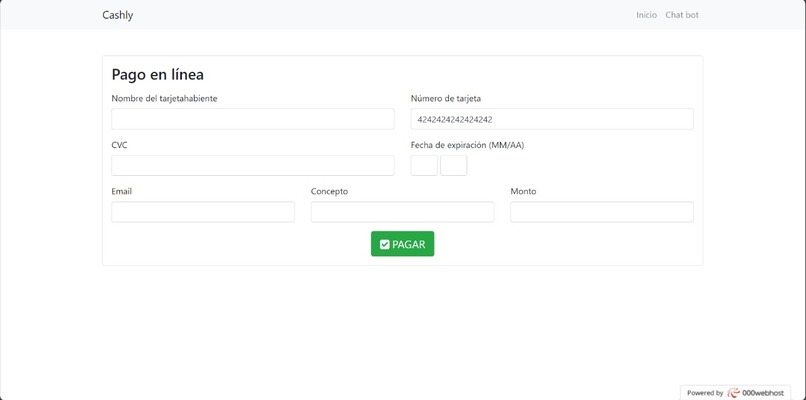Select the Email input field
Screen dimensions: 806x400
pos(203,212)
